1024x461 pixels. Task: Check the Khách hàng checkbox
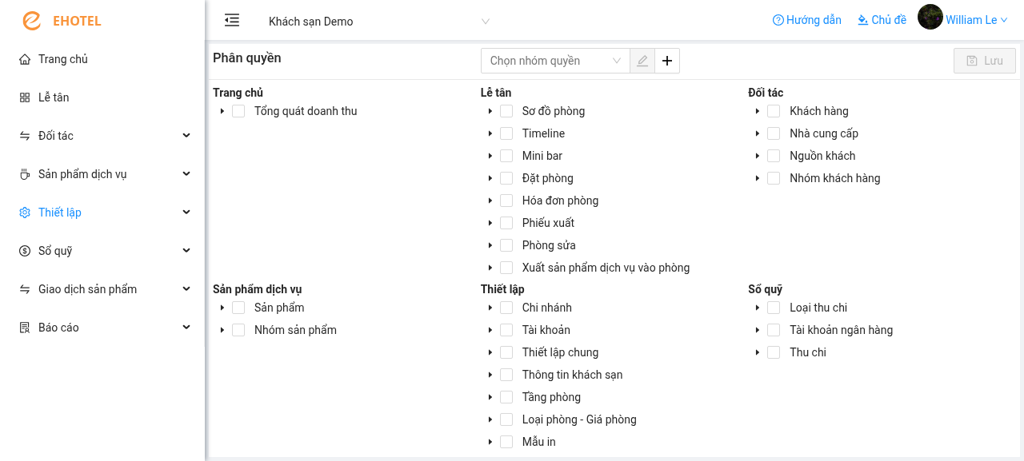pyautogui.click(x=774, y=111)
